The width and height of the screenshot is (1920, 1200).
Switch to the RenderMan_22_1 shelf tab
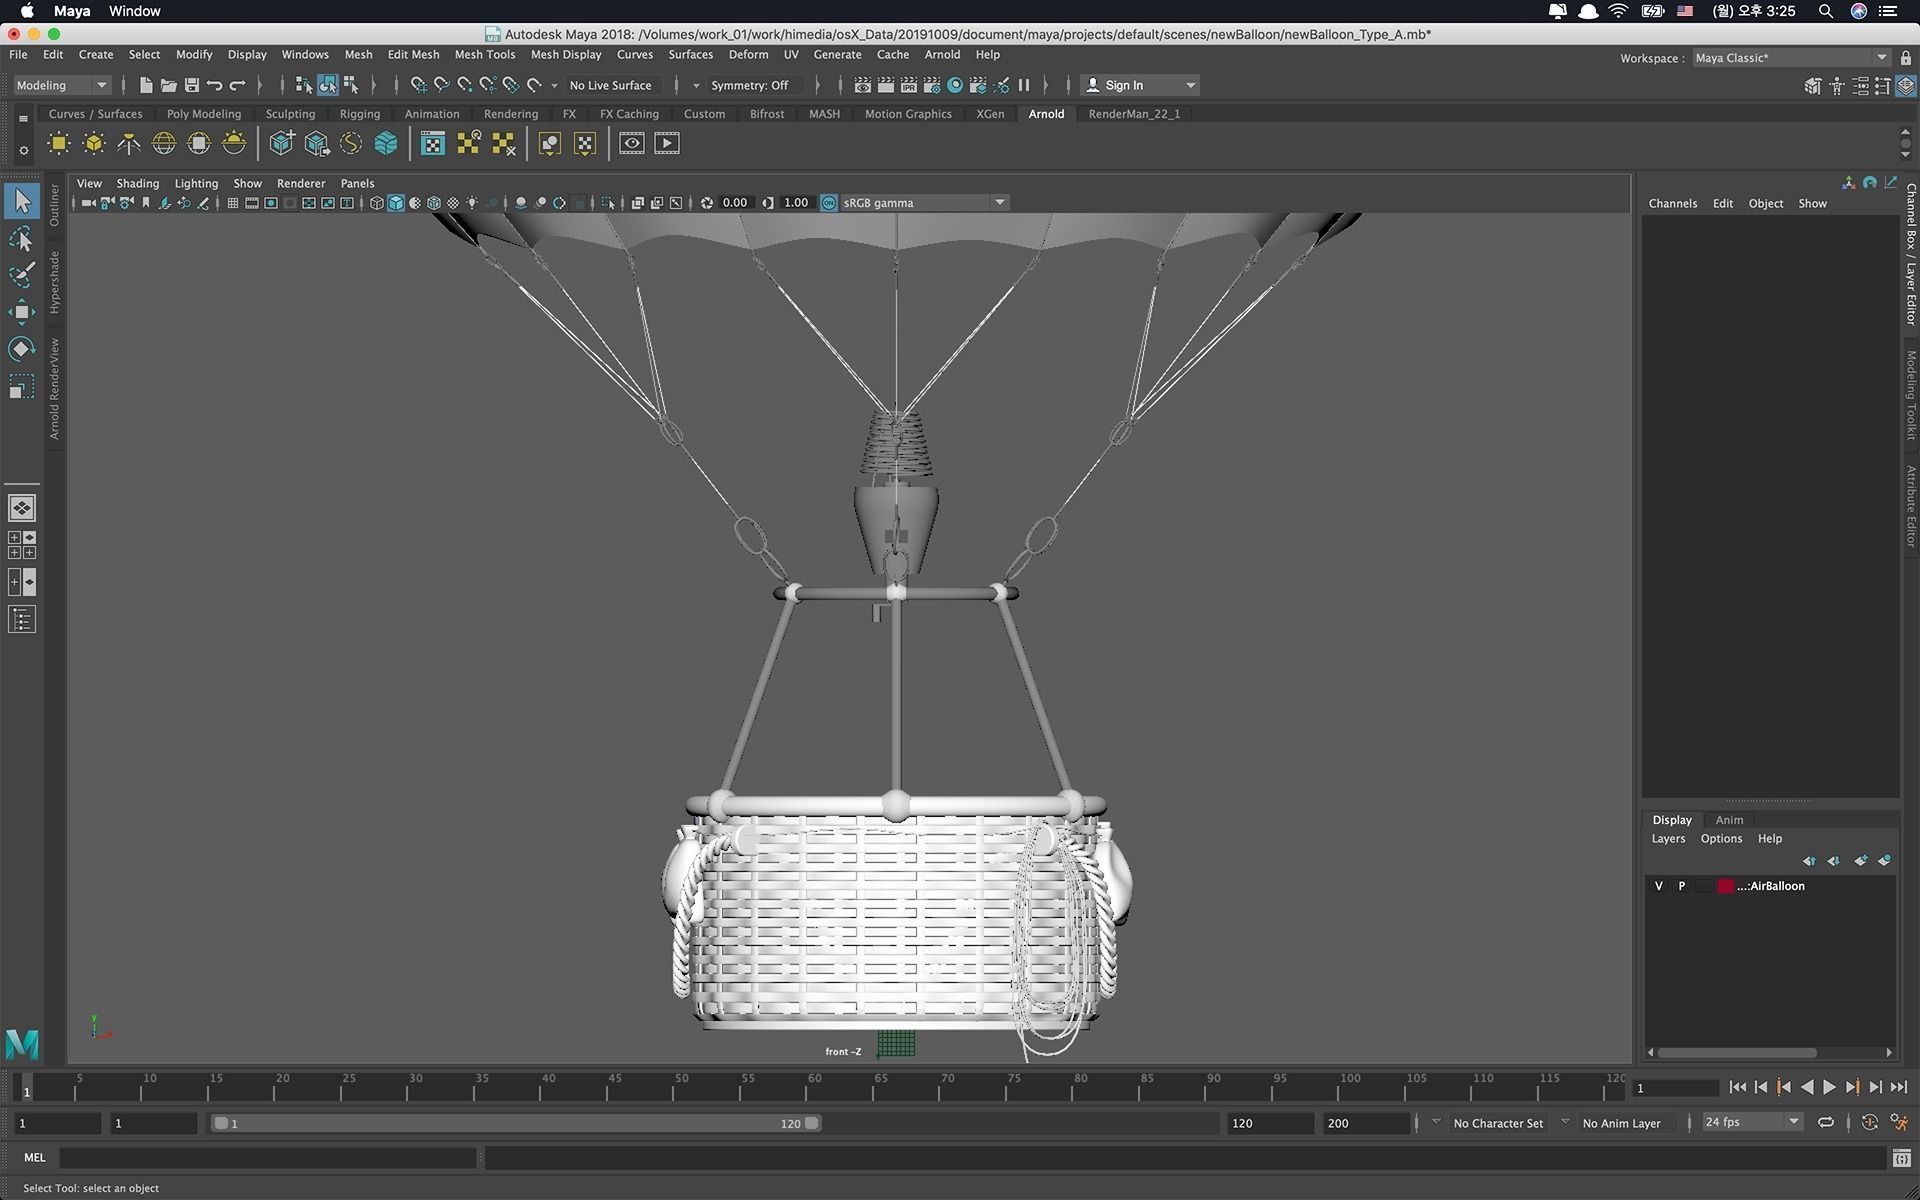point(1134,114)
